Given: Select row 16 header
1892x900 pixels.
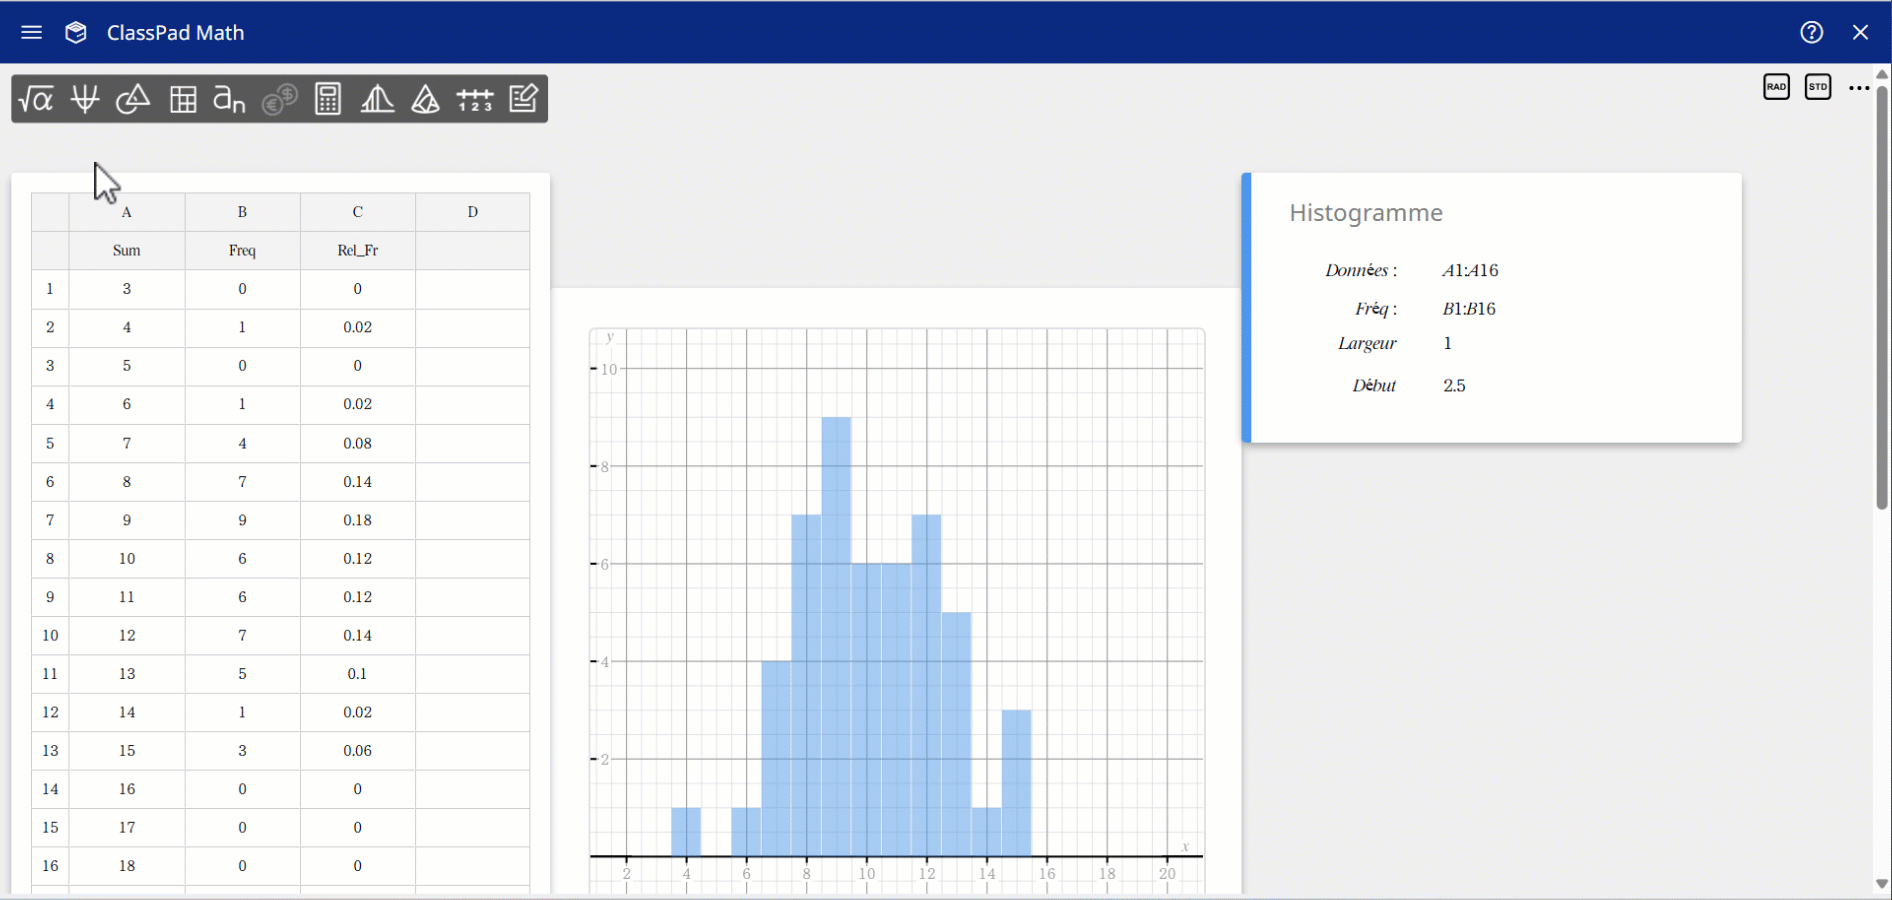Looking at the screenshot, I should (50, 866).
